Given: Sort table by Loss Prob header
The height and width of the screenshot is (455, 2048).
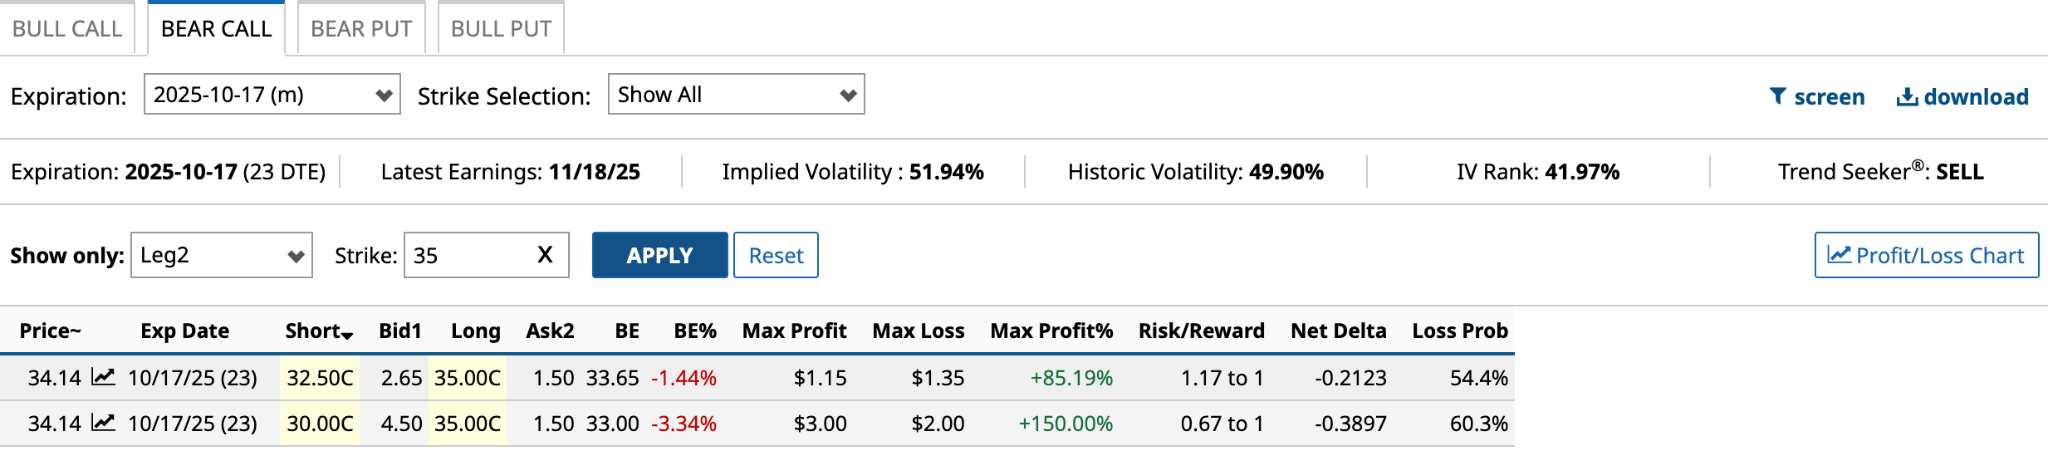Looking at the screenshot, I should click(x=1459, y=331).
